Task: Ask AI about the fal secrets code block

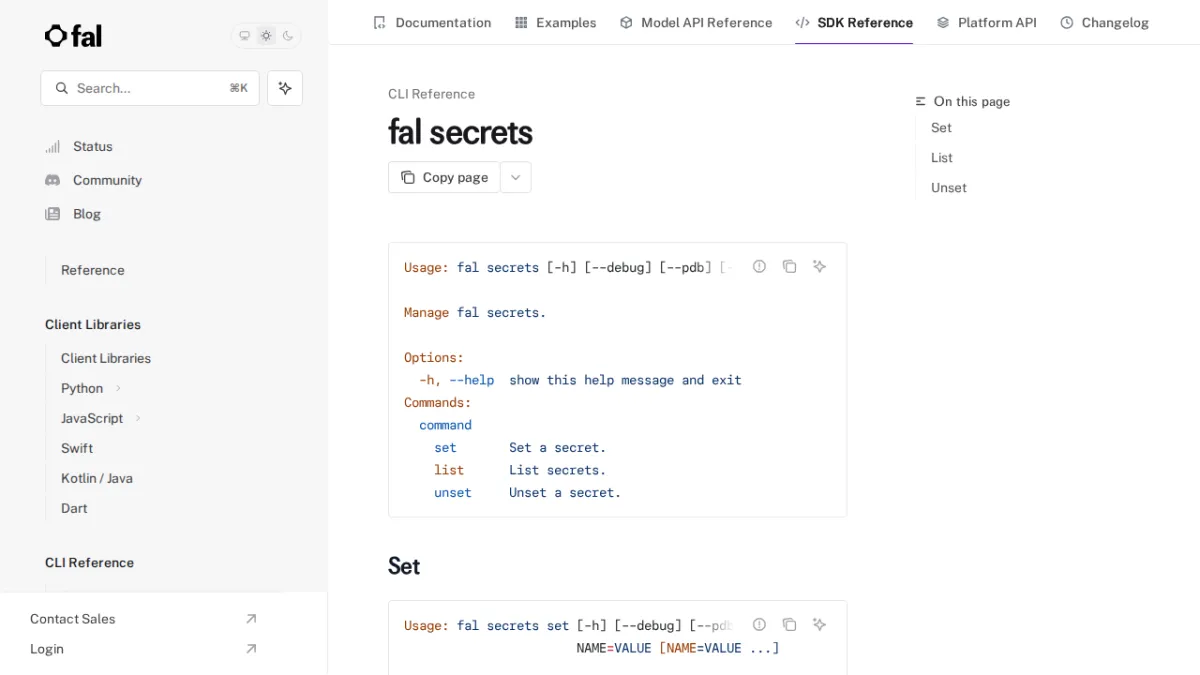Action: tap(819, 266)
